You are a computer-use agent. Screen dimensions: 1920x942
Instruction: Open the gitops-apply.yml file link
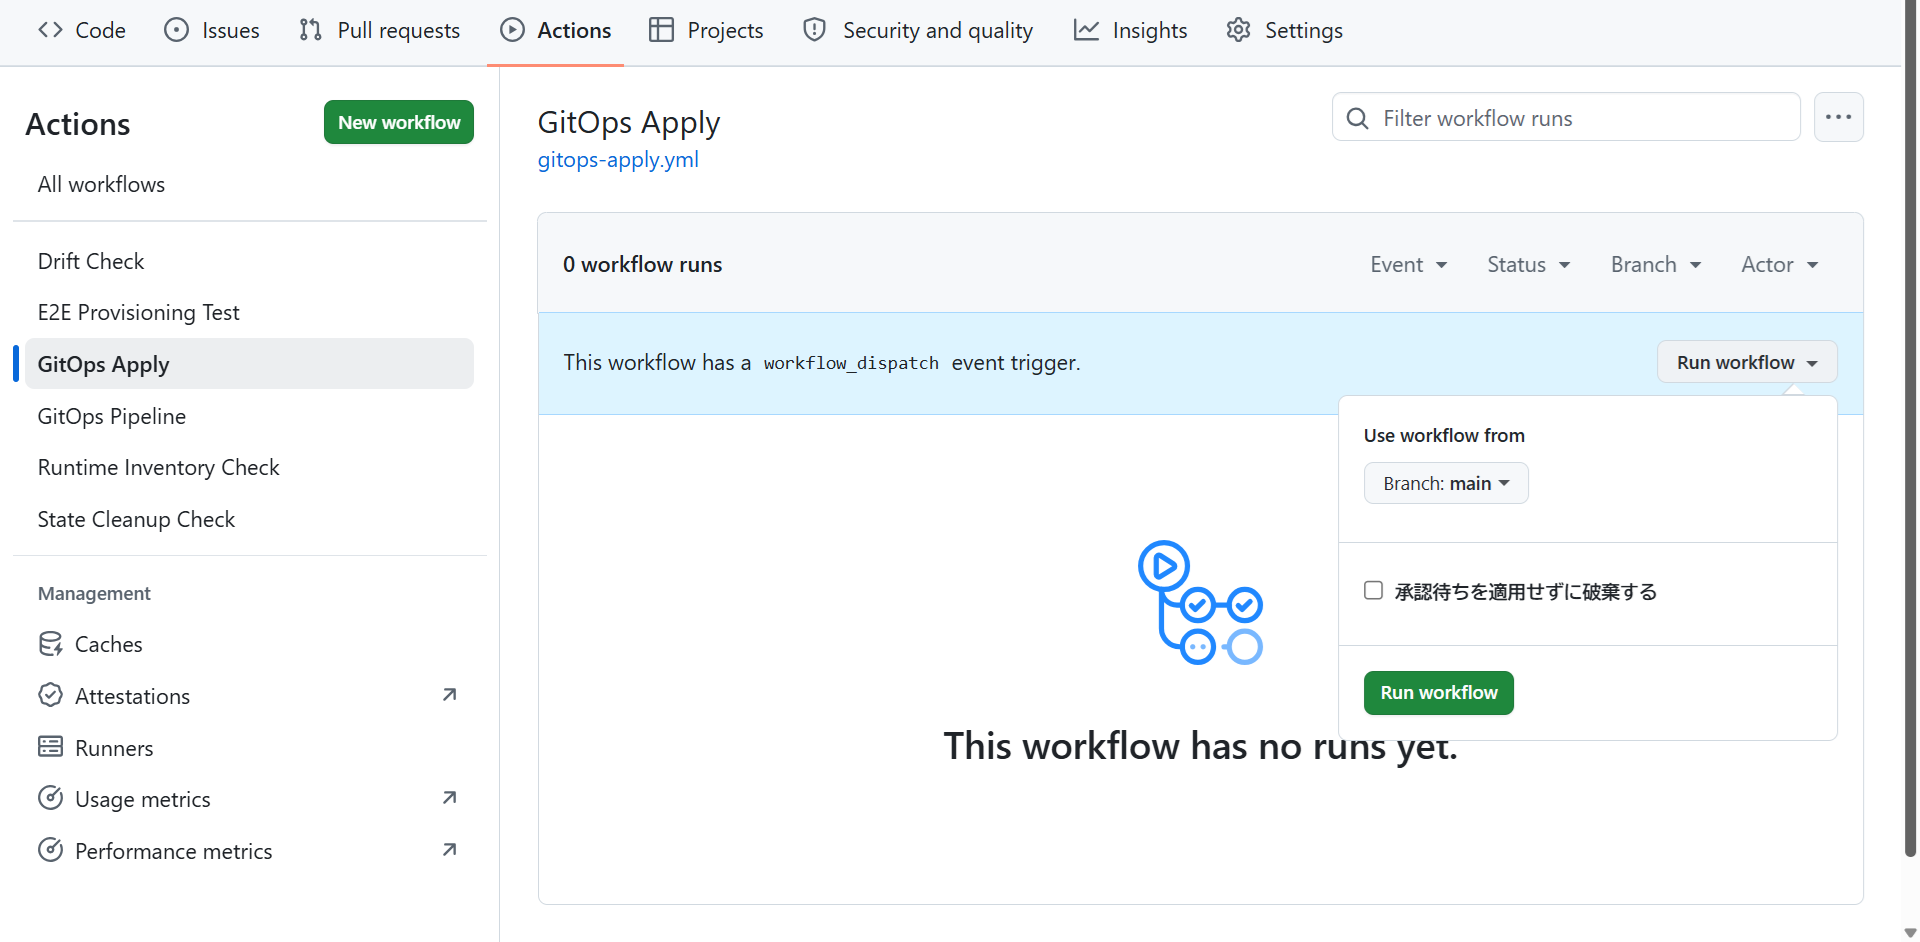pos(618,160)
